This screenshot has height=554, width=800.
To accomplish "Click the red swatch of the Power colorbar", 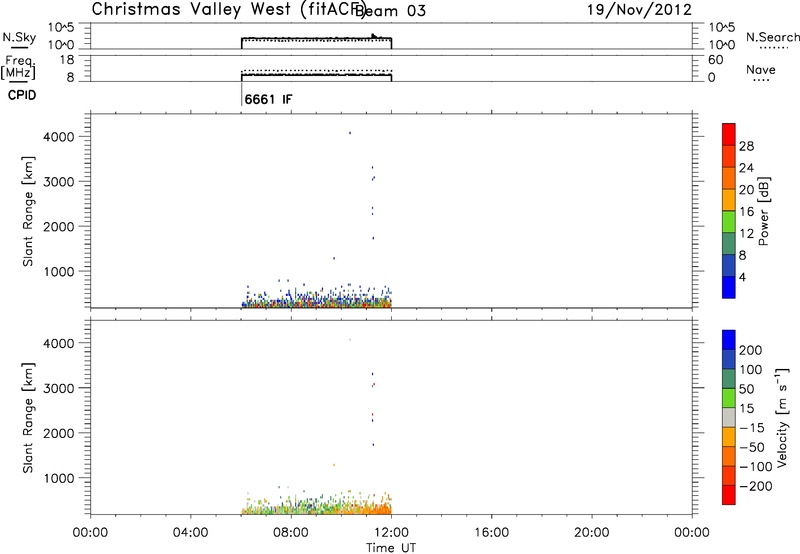I will pos(729,134).
